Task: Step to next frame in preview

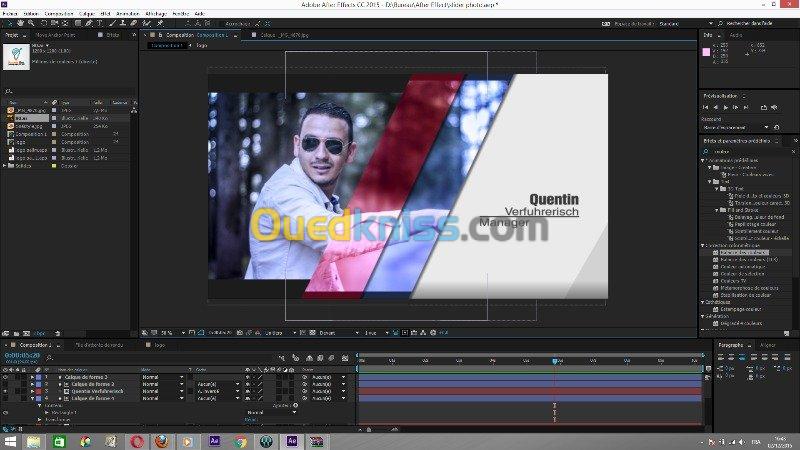Action: pos(735,107)
